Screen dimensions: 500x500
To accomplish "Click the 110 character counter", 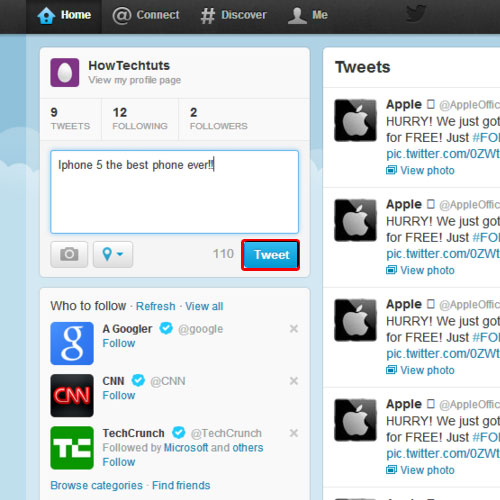I will pos(223,254).
